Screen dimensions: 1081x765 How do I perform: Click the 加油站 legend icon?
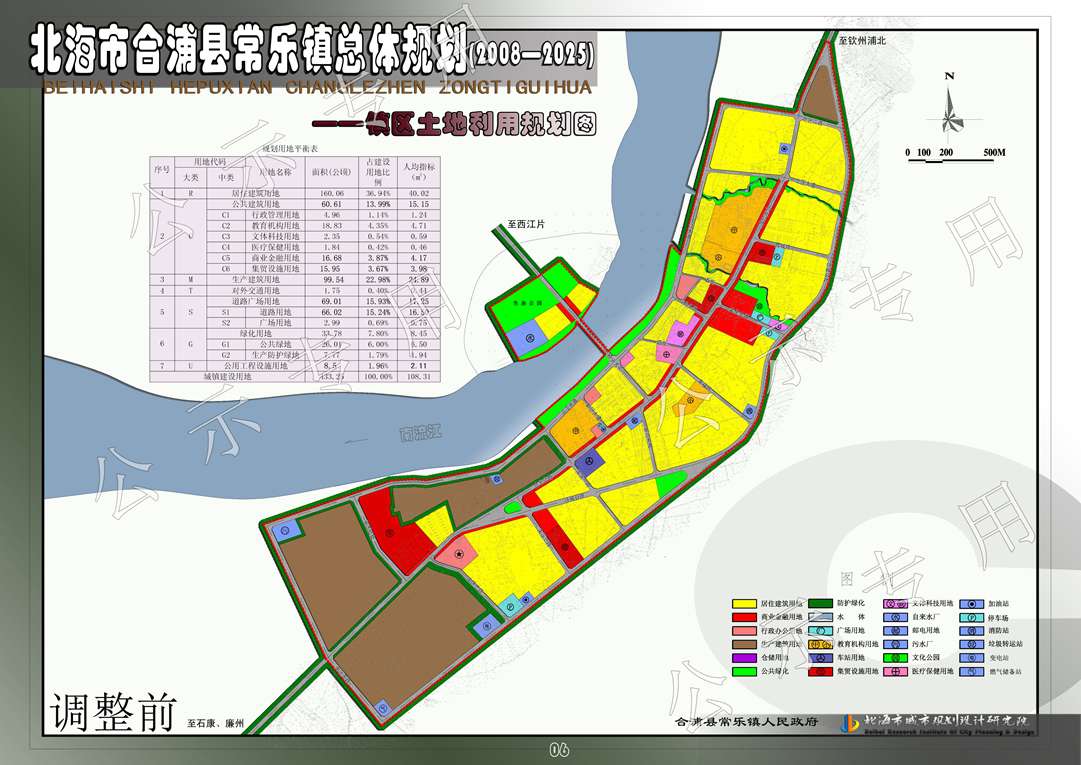(x=971, y=604)
